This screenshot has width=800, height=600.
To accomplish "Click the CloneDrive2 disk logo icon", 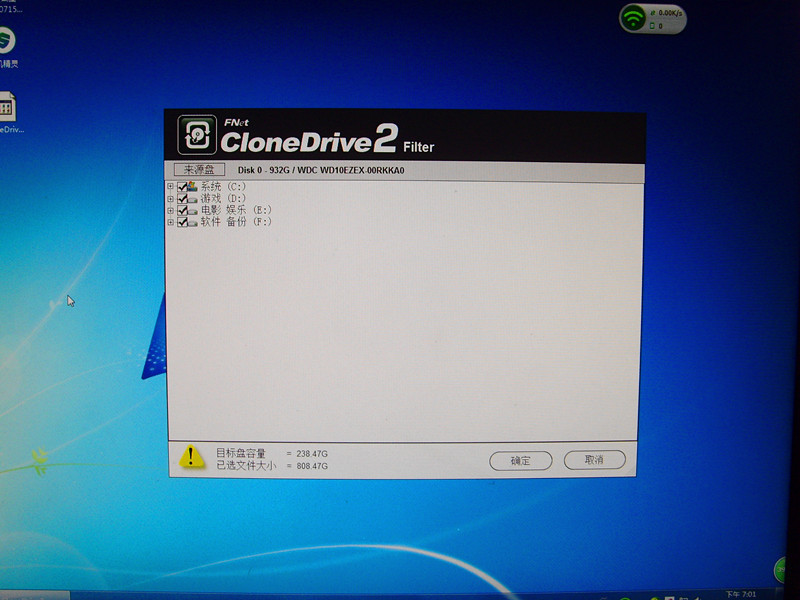I will click(197, 135).
